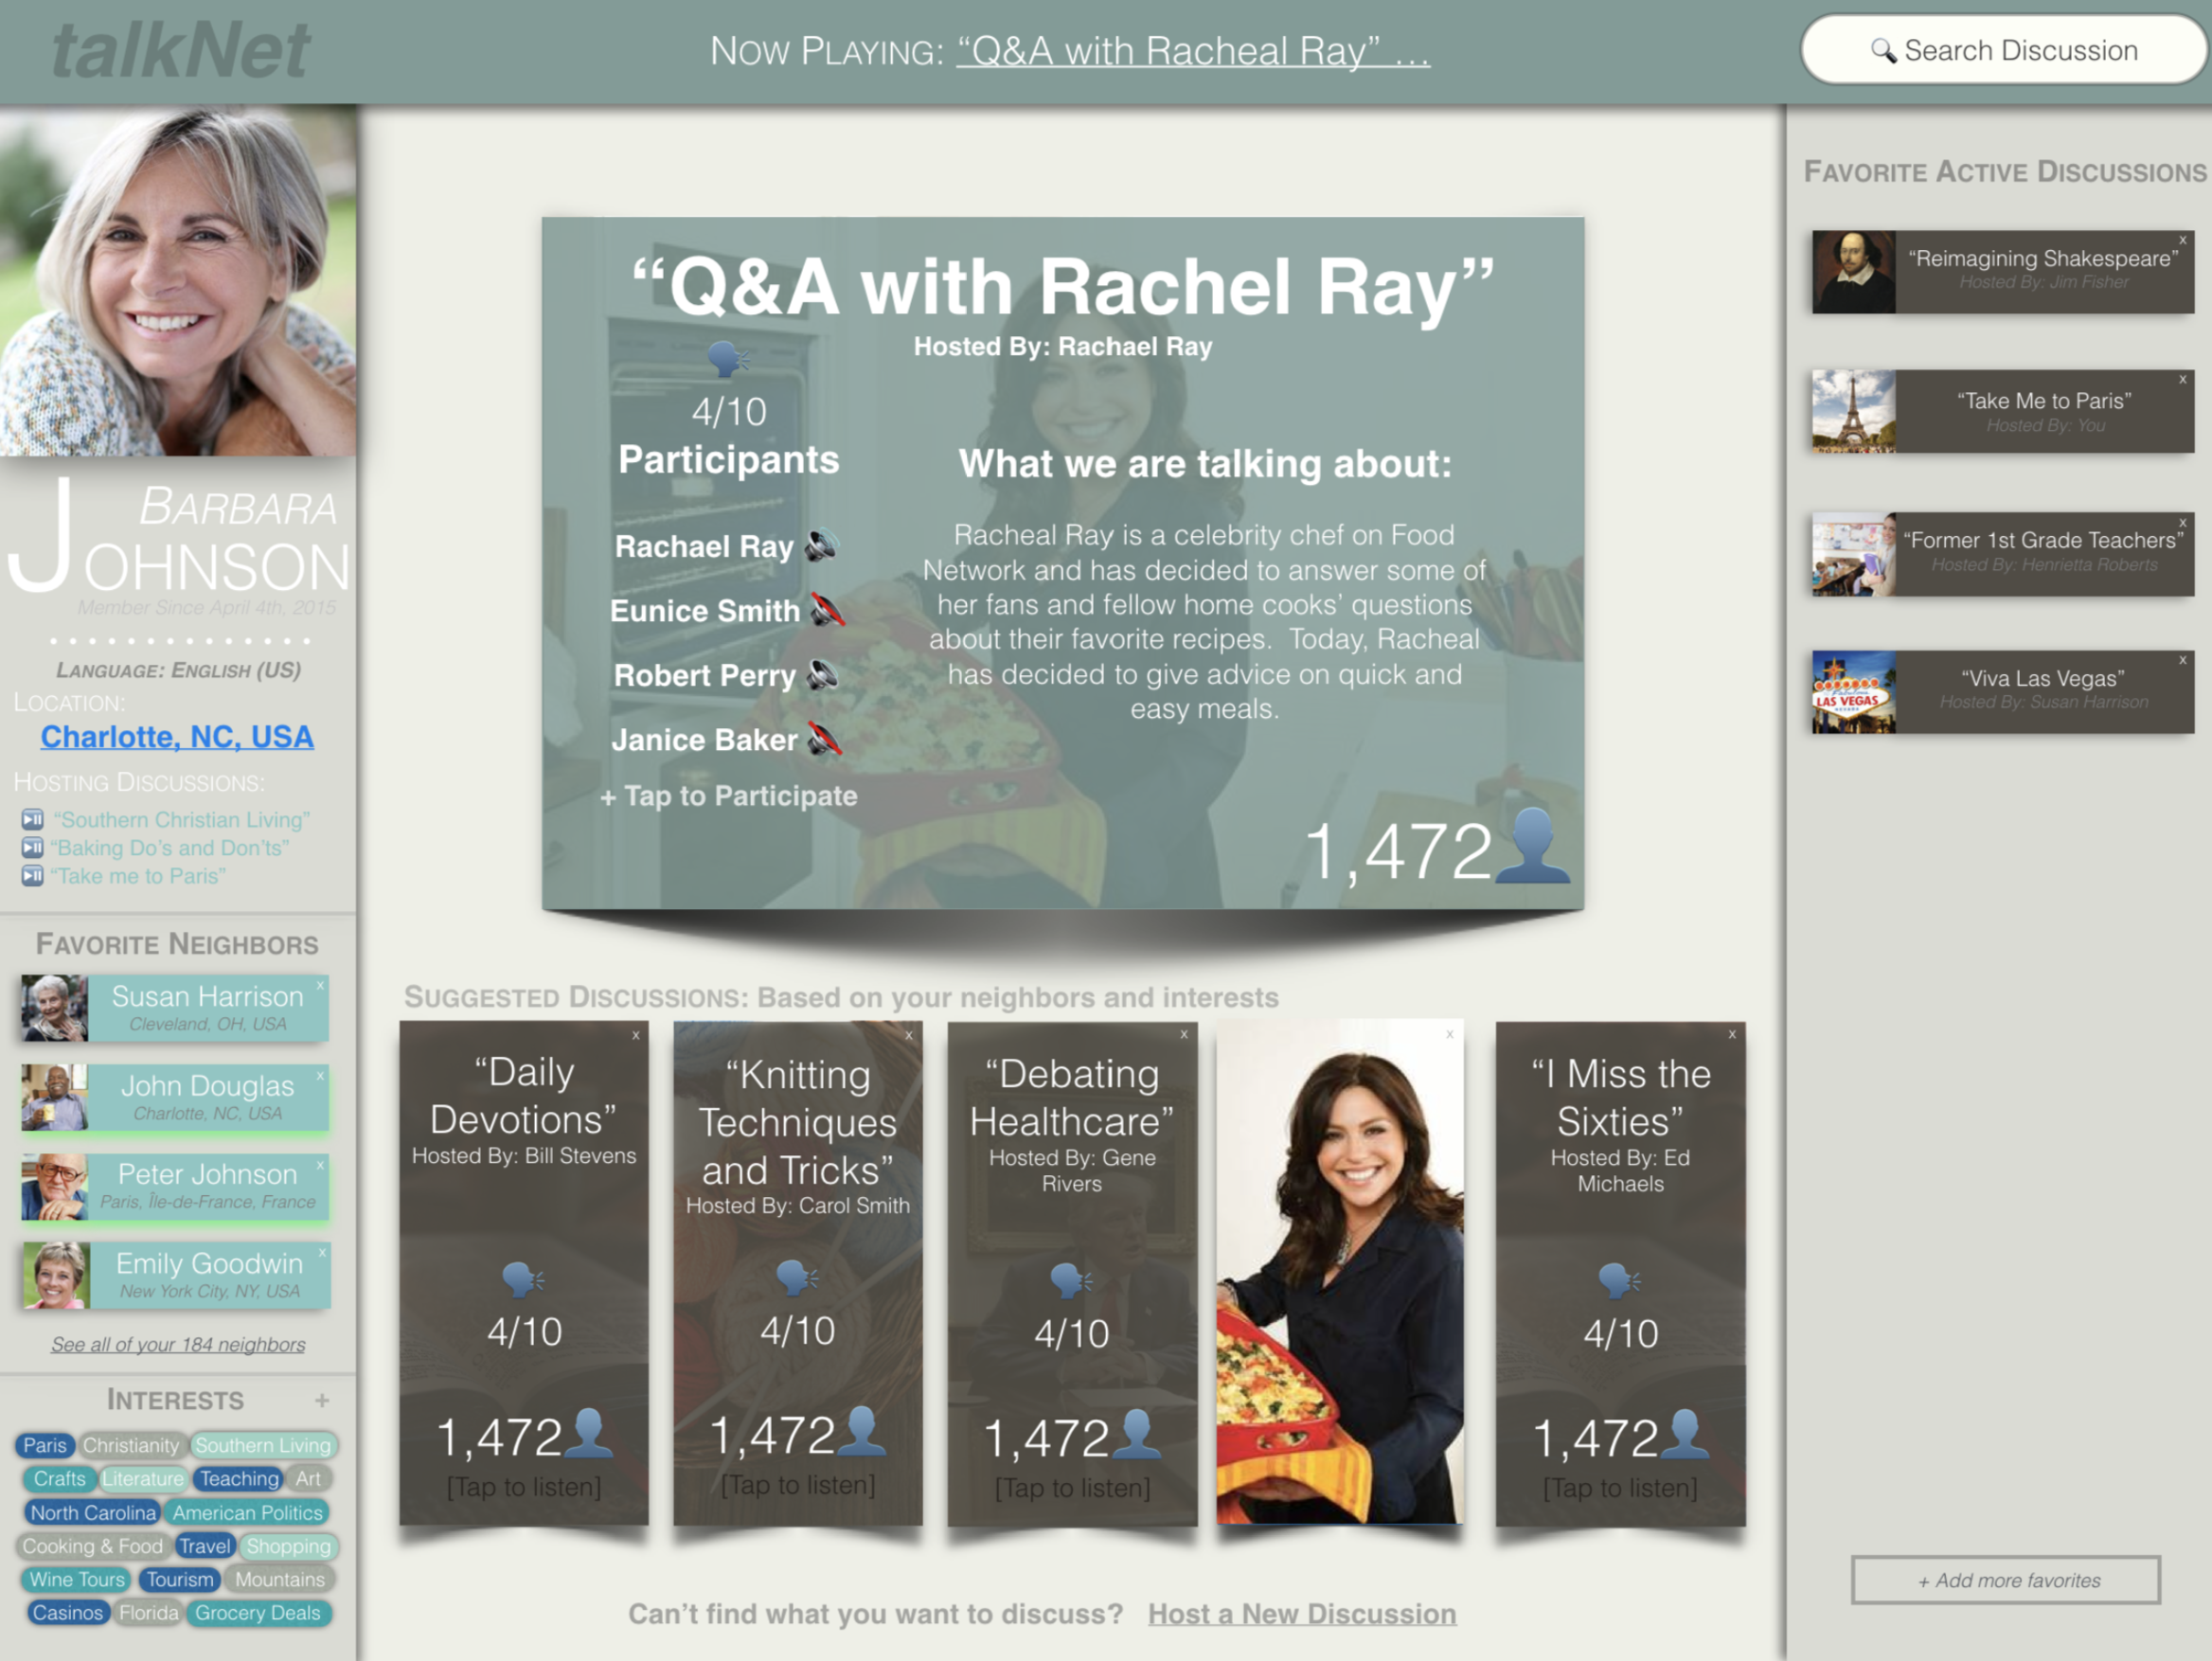This screenshot has width=2212, height=1661.
Task: Open the Take Me to Paris favorite discussion
Action: tap(2003, 412)
